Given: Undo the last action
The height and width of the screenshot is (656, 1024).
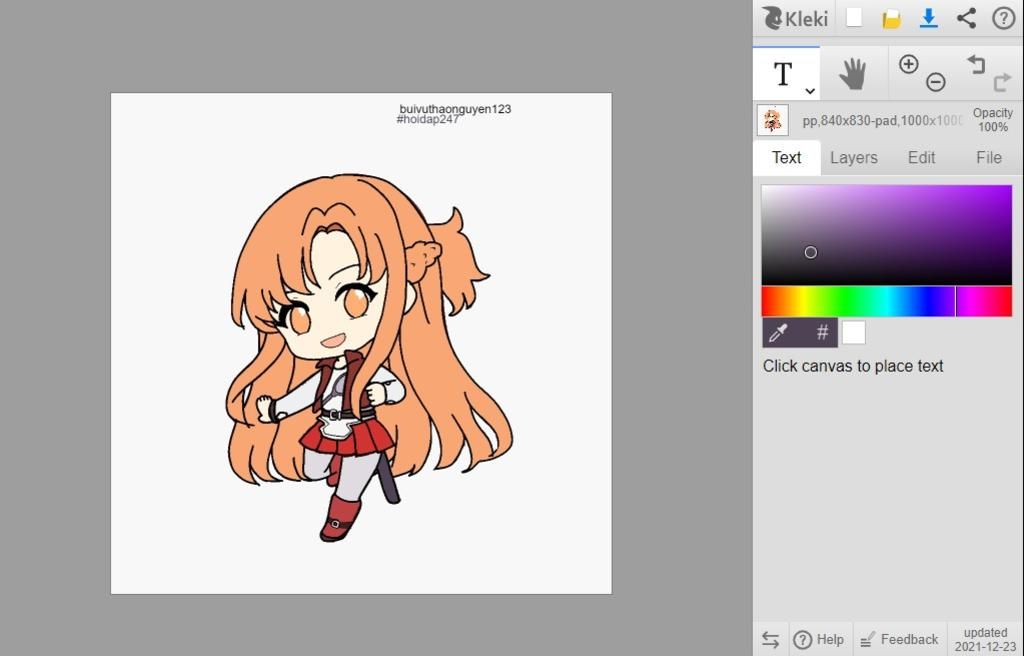Looking at the screenshot, I should click(x=976, y=64).
